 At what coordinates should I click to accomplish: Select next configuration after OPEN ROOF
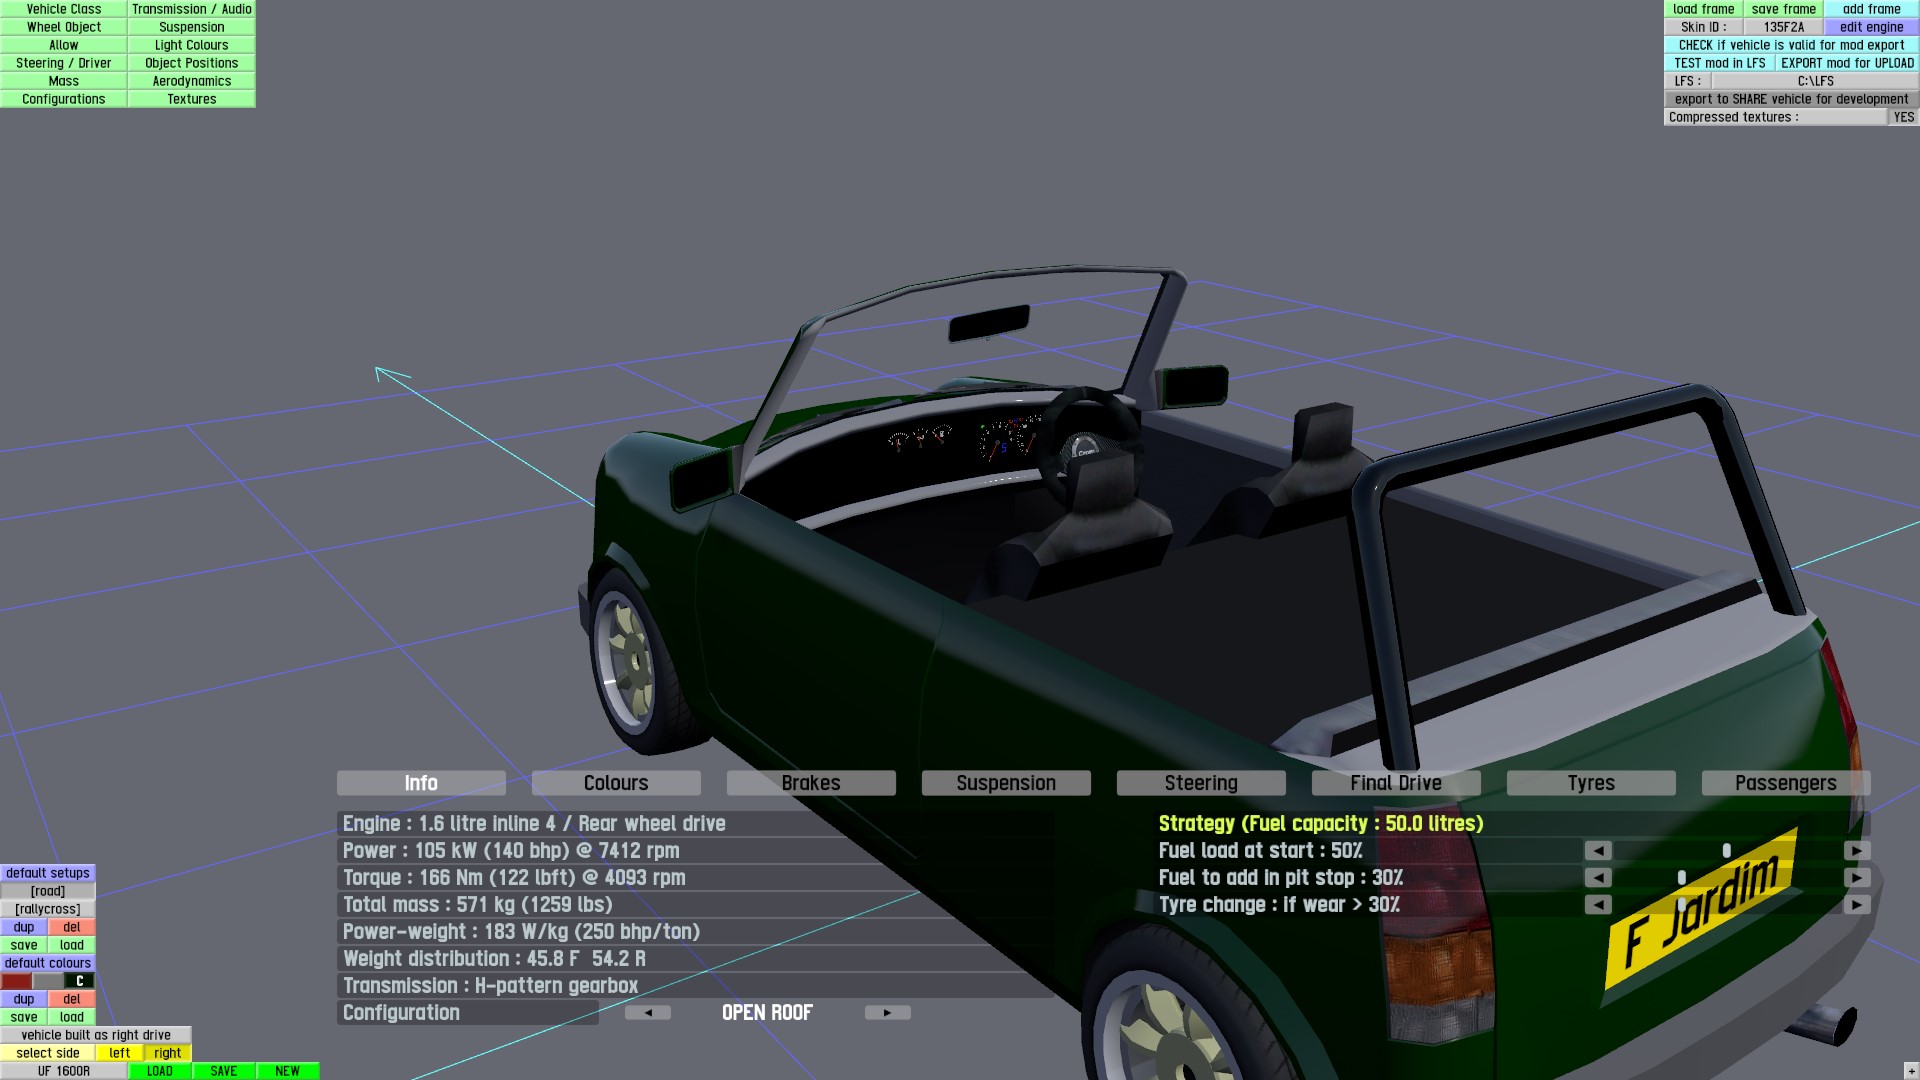(x=887, y=1013)
